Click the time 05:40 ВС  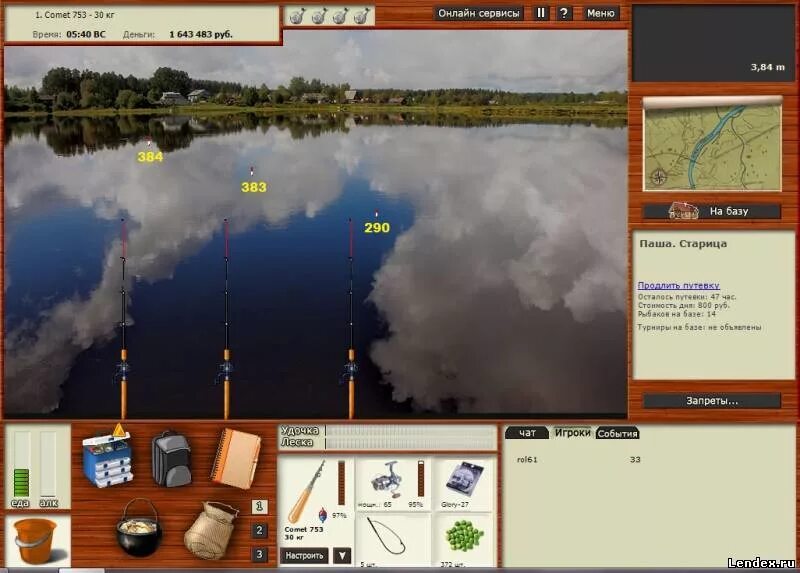(86, 34)
